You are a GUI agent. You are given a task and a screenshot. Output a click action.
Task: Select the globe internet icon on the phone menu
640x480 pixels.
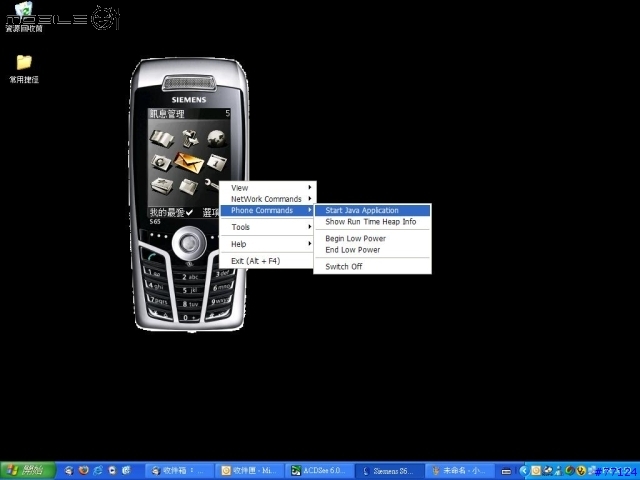point(216,138)
